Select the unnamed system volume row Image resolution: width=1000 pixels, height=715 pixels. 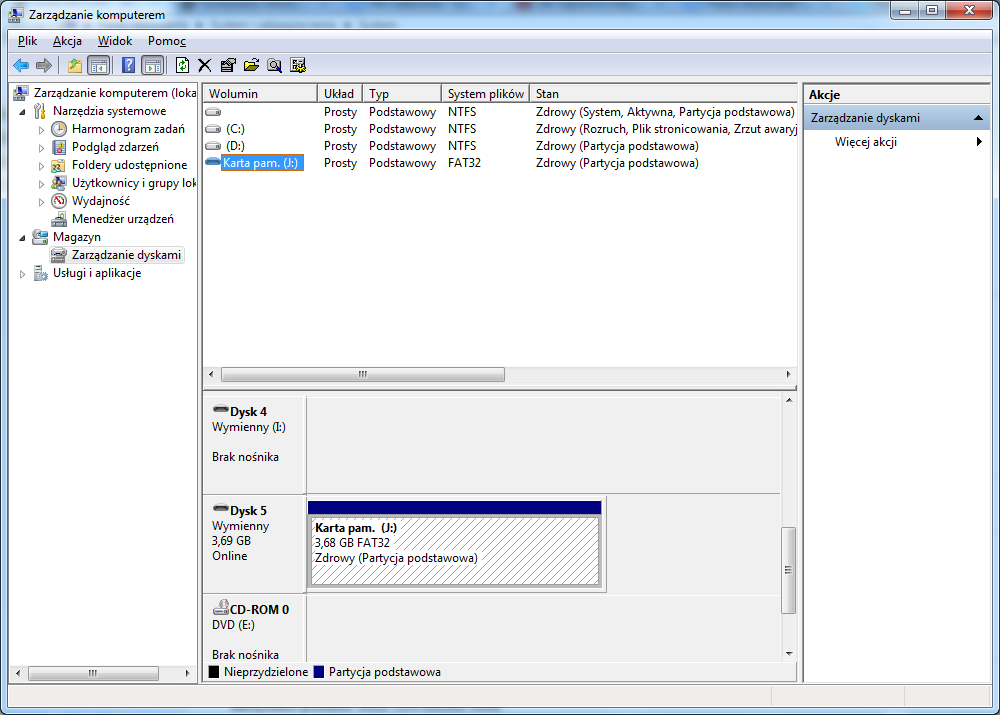[x=500, y=112]
